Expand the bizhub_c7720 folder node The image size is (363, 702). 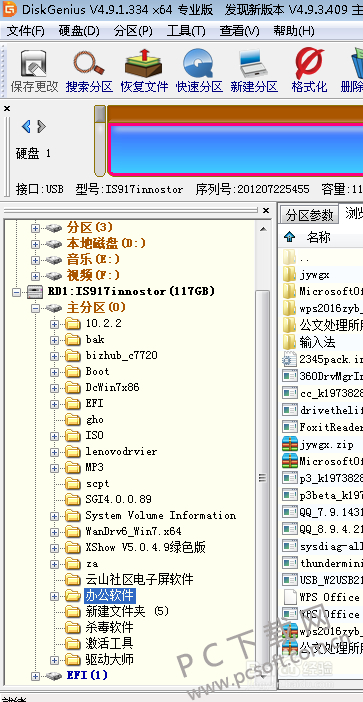pos(55,356)
